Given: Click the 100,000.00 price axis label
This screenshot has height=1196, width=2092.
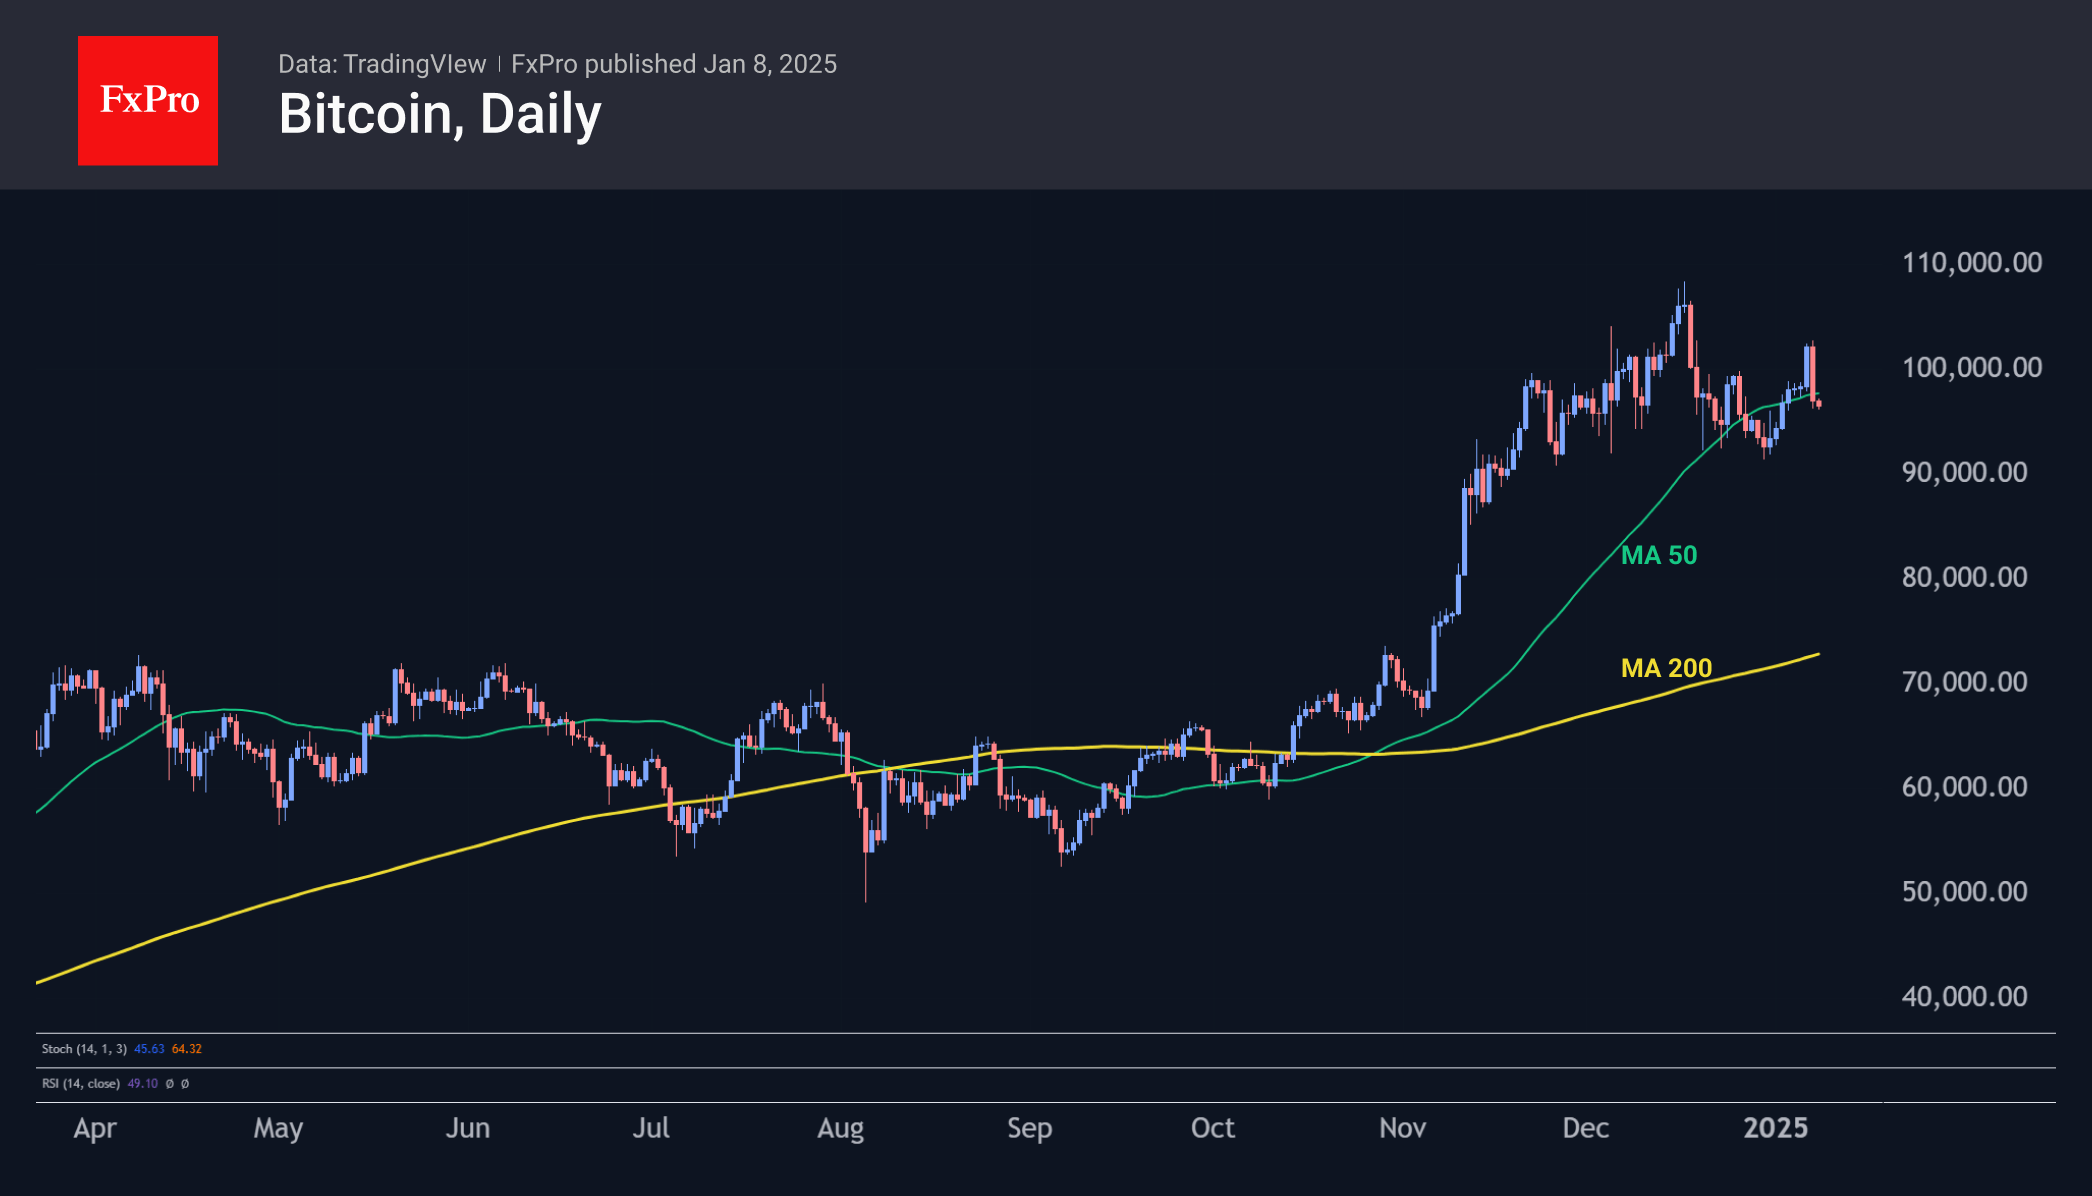Looking at the screenshot, I should pos(1971,367).
